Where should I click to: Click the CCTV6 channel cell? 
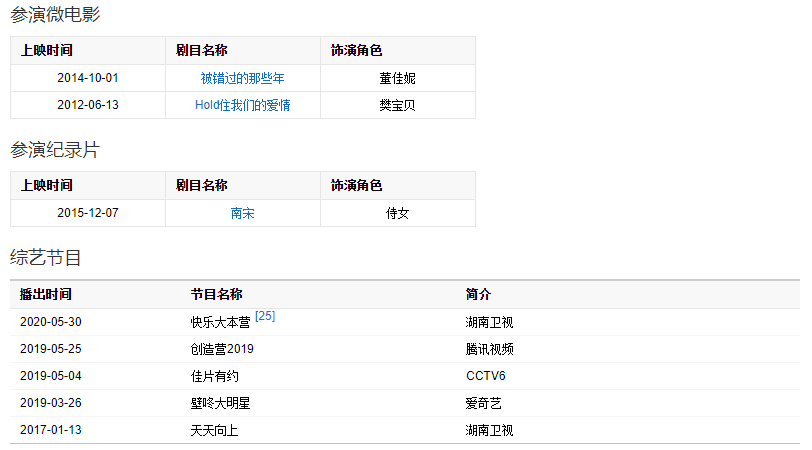(x=486, y=376)
